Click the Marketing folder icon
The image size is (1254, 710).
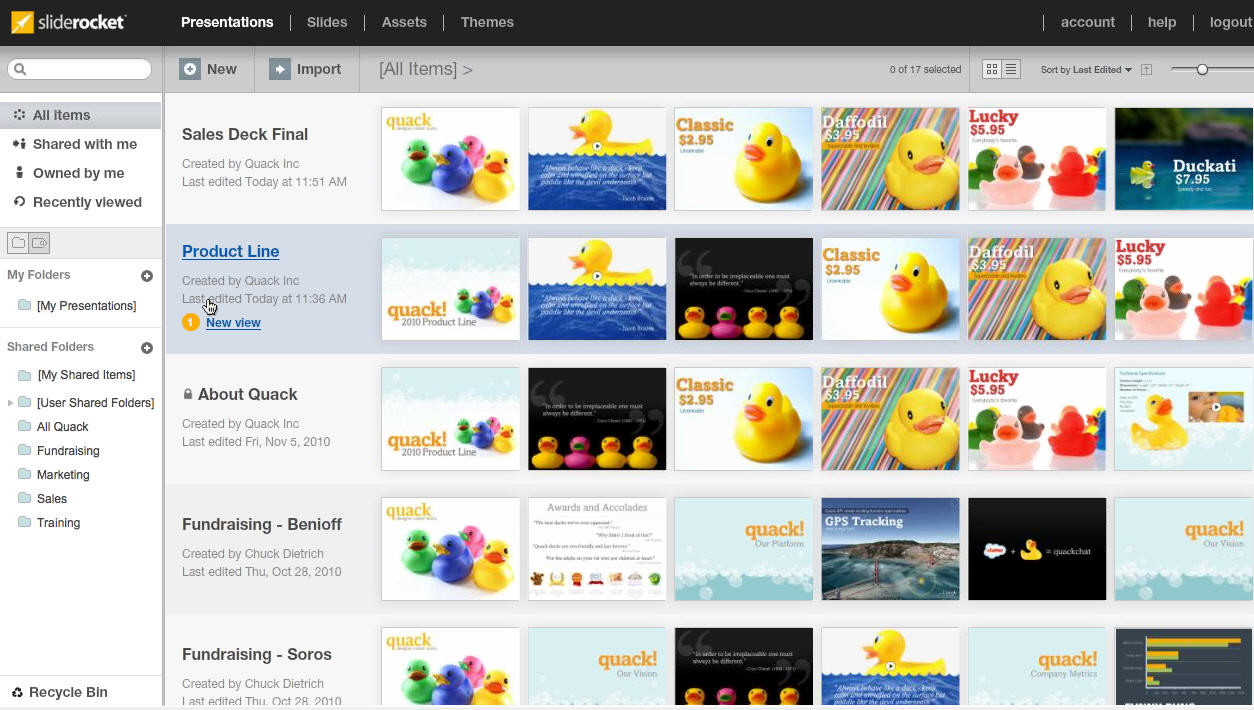[24, 475]
